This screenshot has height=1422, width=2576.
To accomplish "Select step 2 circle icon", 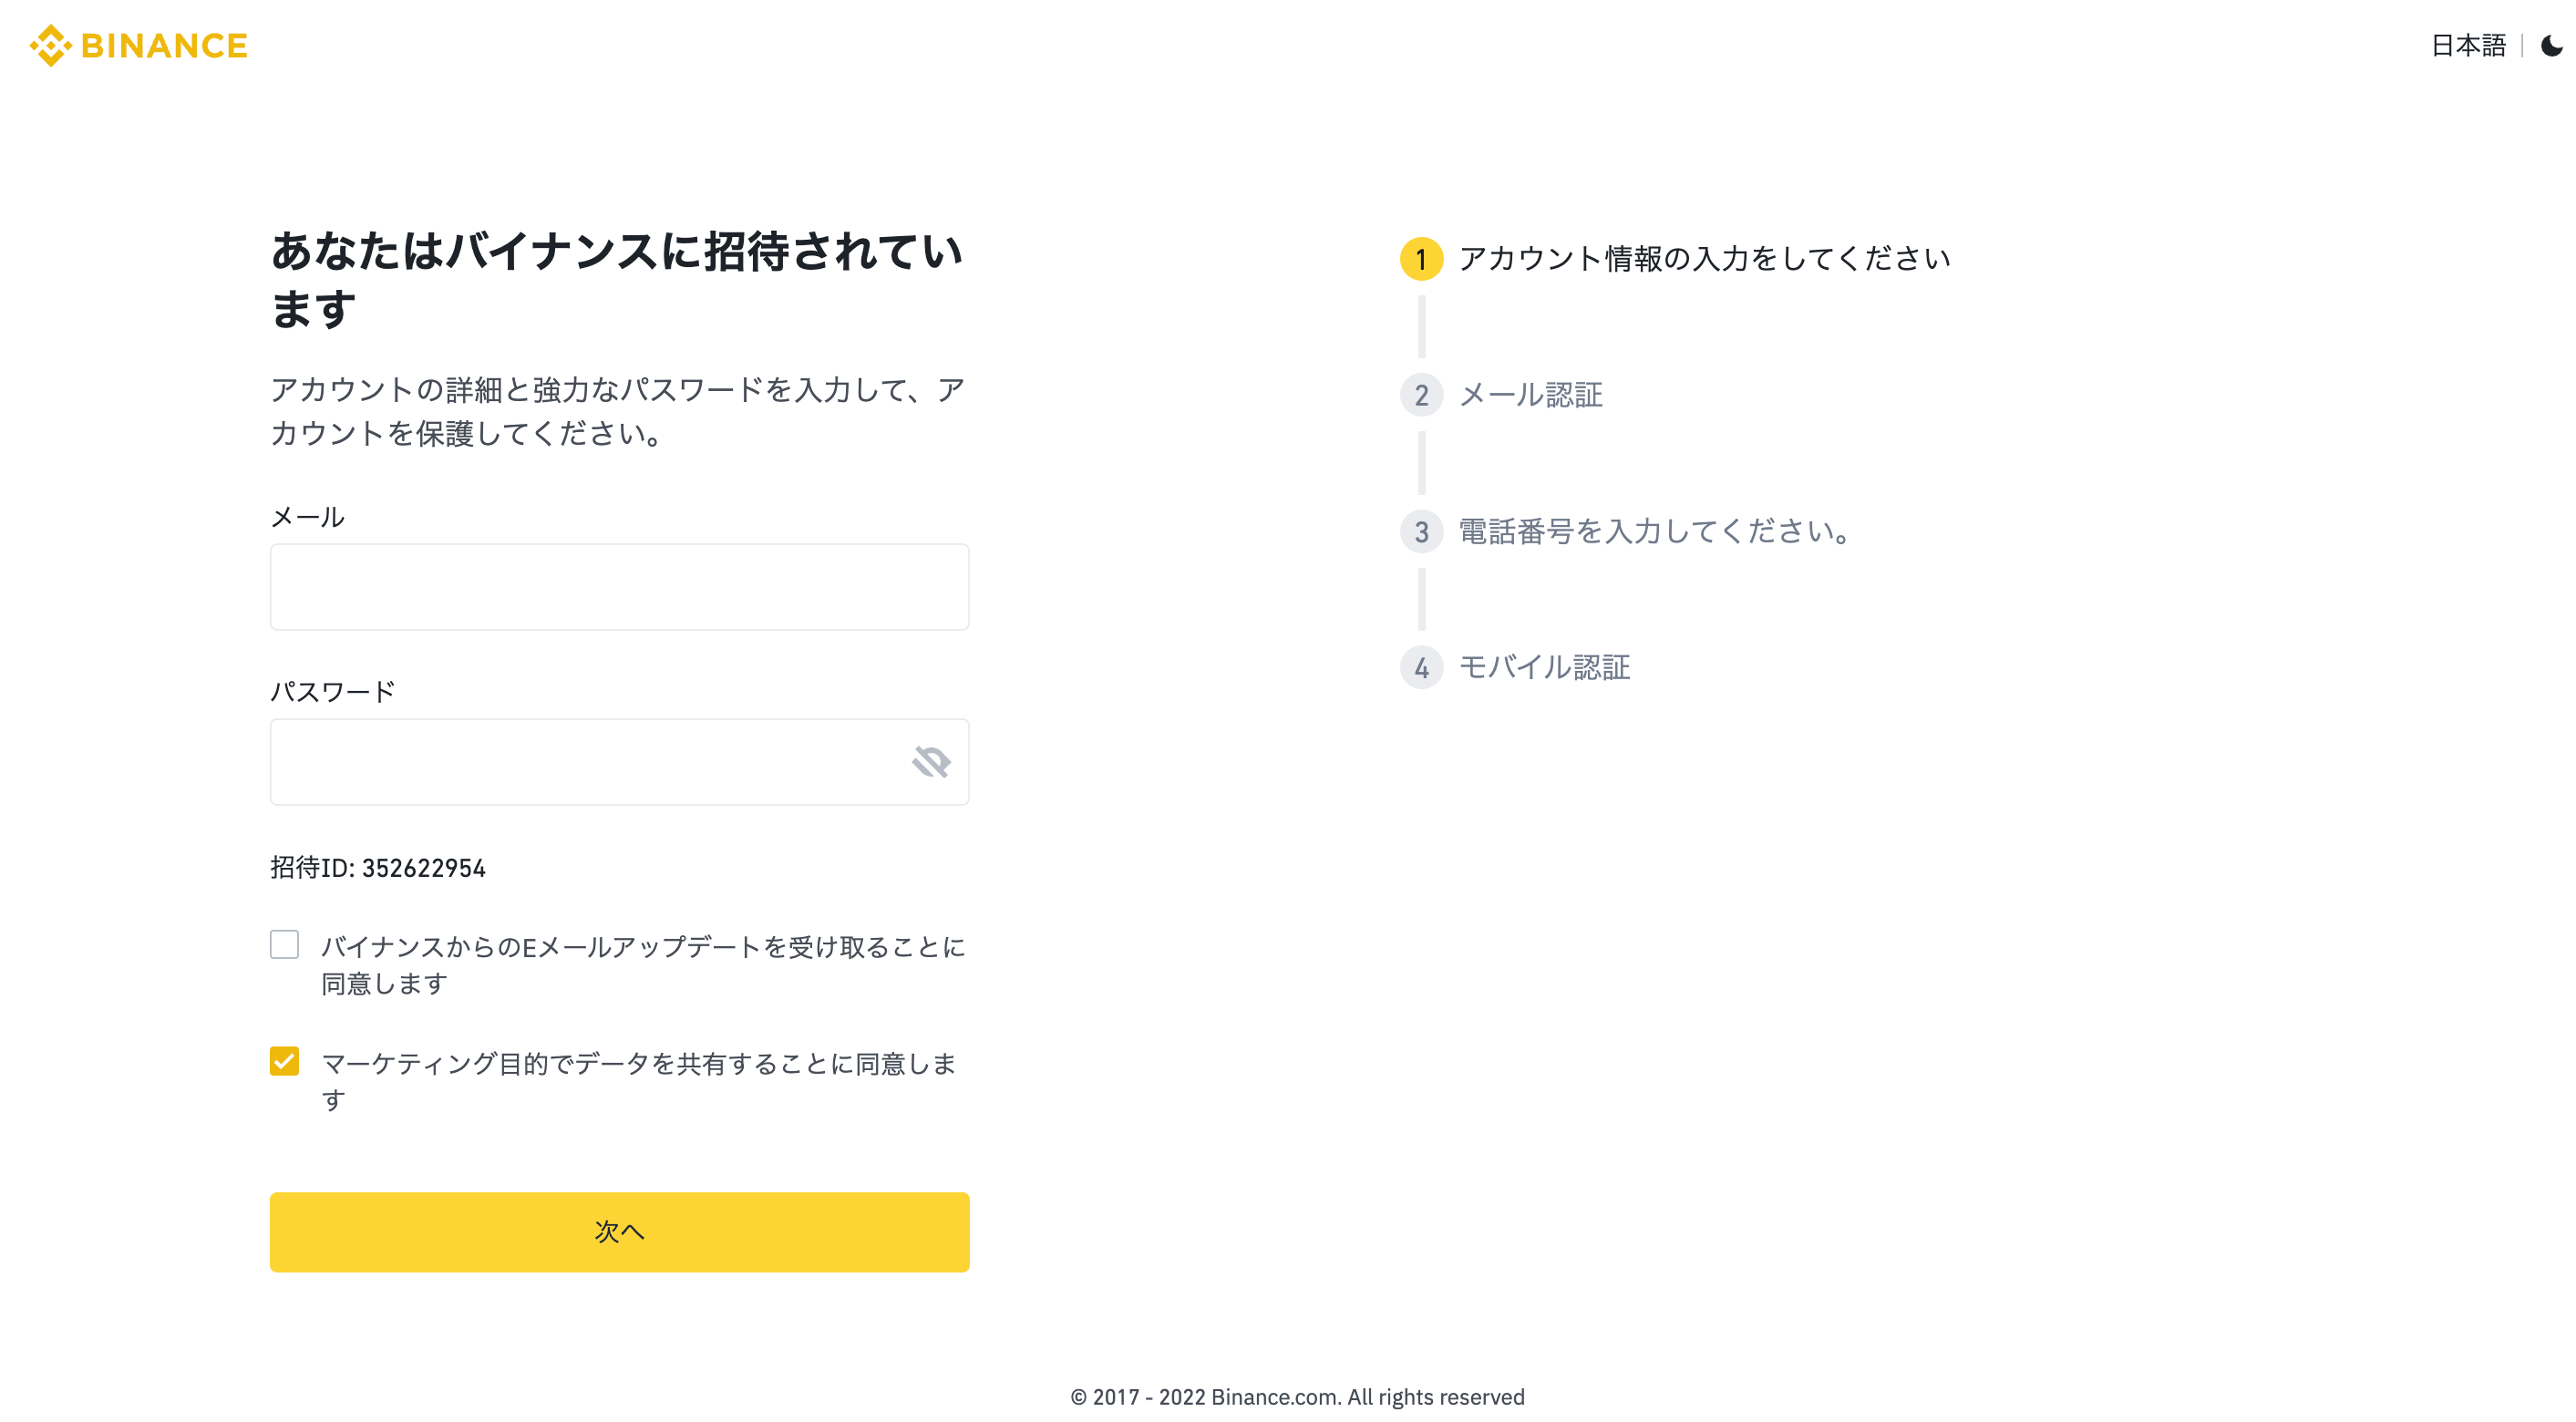I will pyautogui.click(x=1421, y=395).
